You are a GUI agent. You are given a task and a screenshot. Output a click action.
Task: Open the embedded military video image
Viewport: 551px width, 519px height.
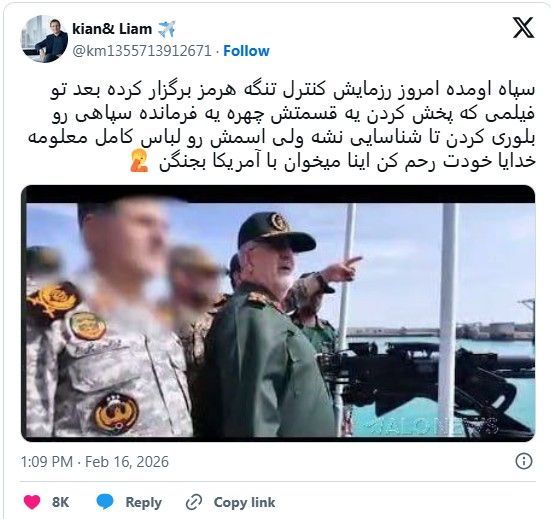tap(278, 313)
